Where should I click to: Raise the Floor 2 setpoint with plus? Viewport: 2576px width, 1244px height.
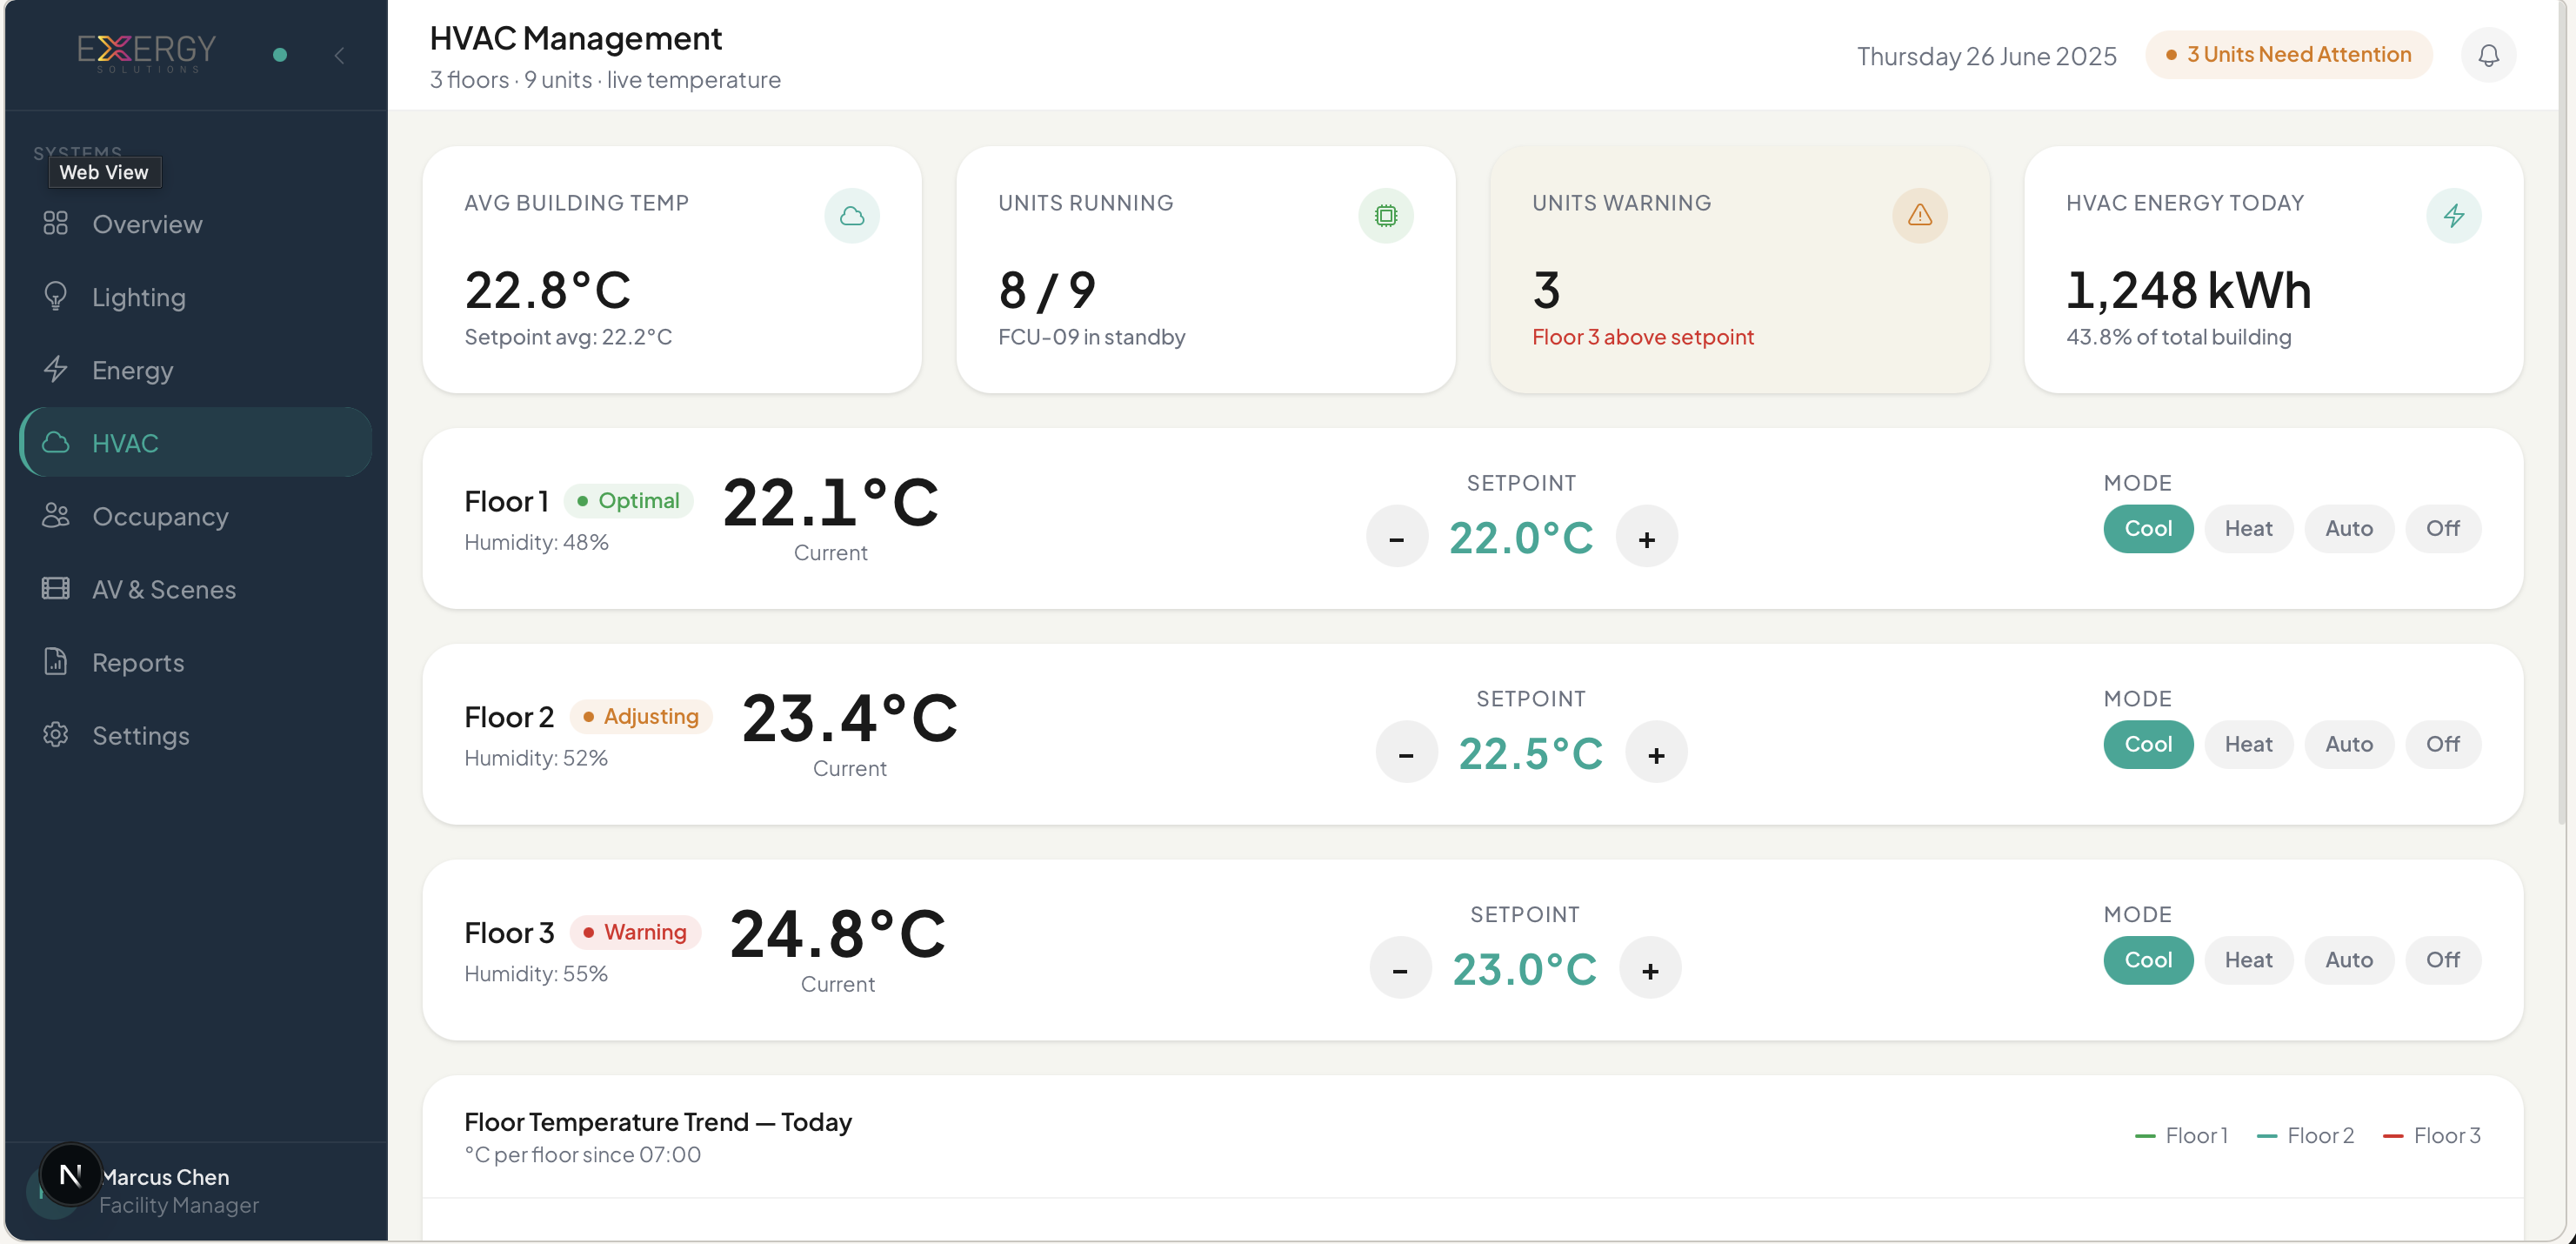1657,752
